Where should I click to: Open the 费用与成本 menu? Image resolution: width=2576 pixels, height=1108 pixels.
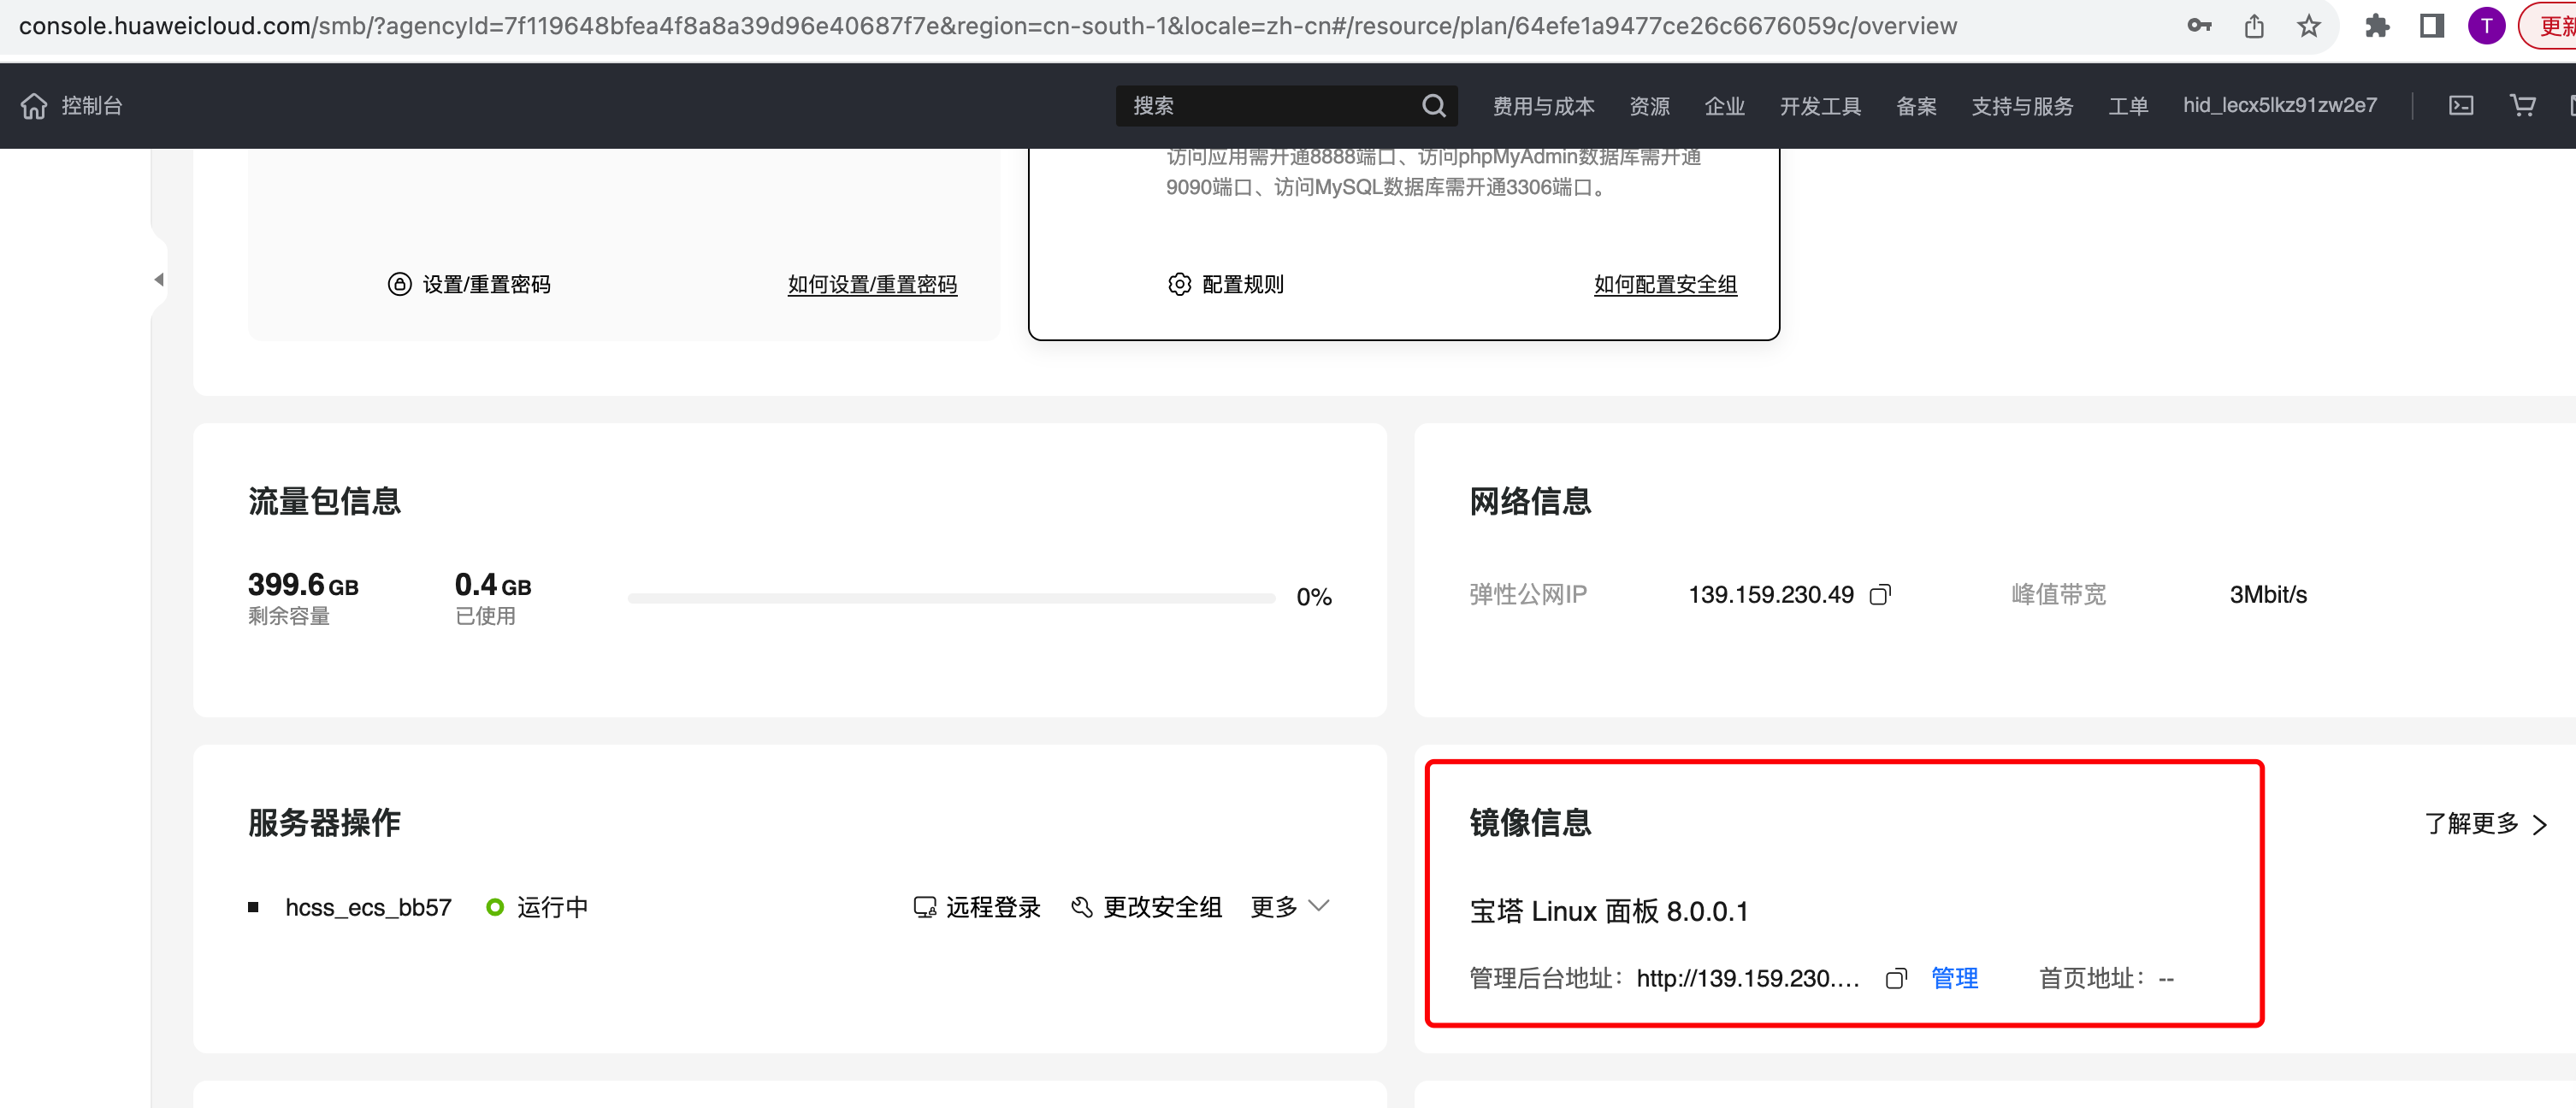(1543, 106)
